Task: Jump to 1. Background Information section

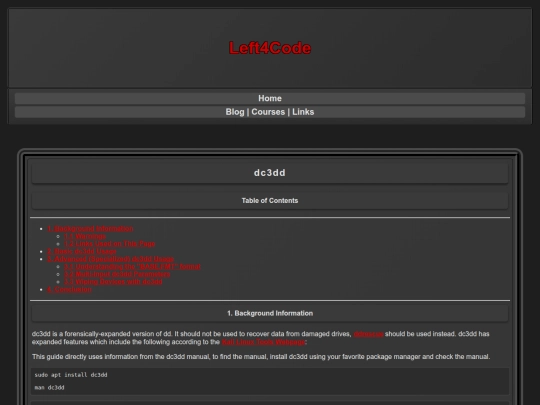Action: 90,229
